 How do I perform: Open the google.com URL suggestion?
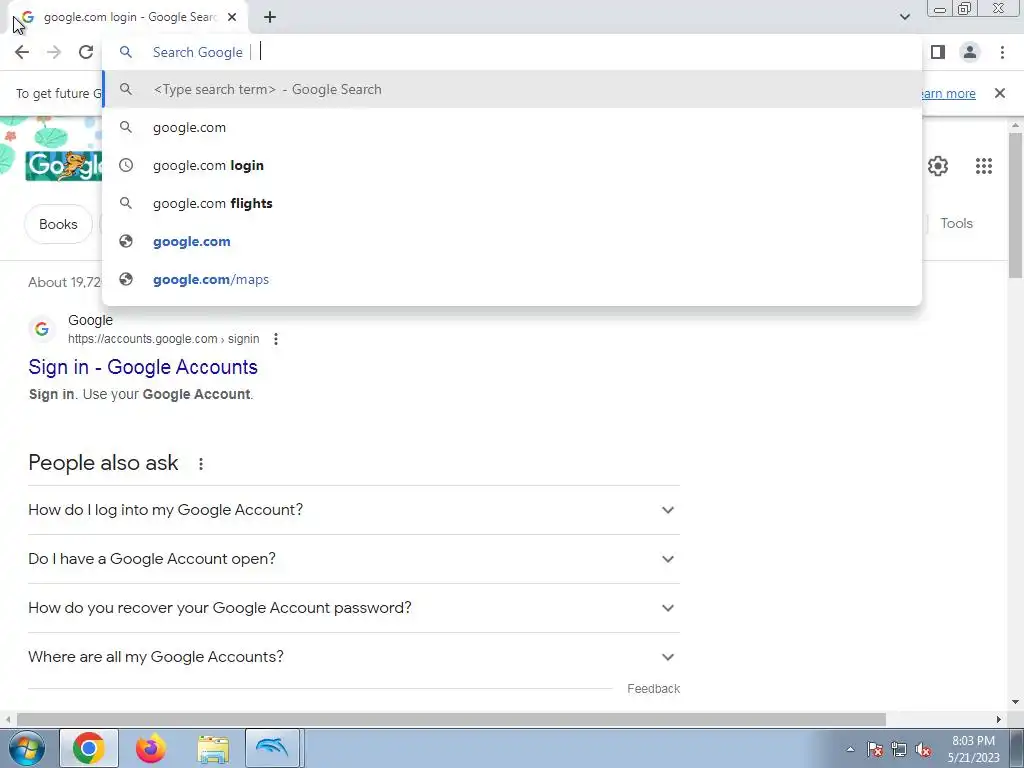512,241
